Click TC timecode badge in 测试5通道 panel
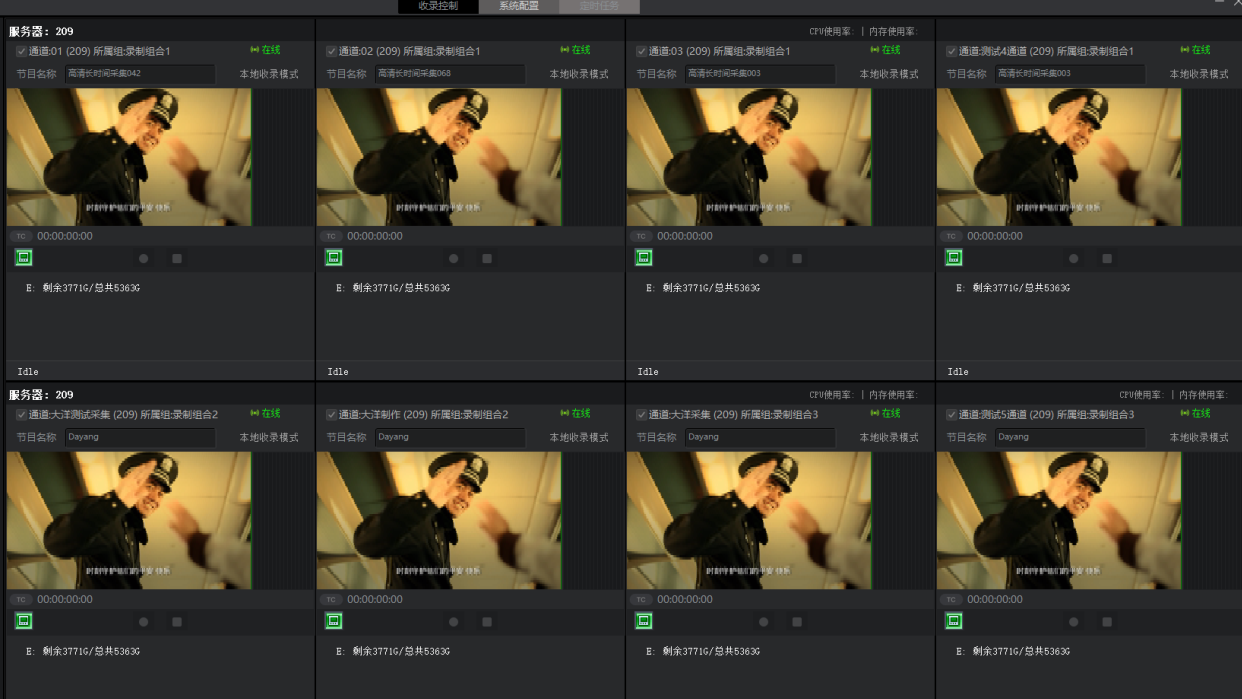 [951, 600]
